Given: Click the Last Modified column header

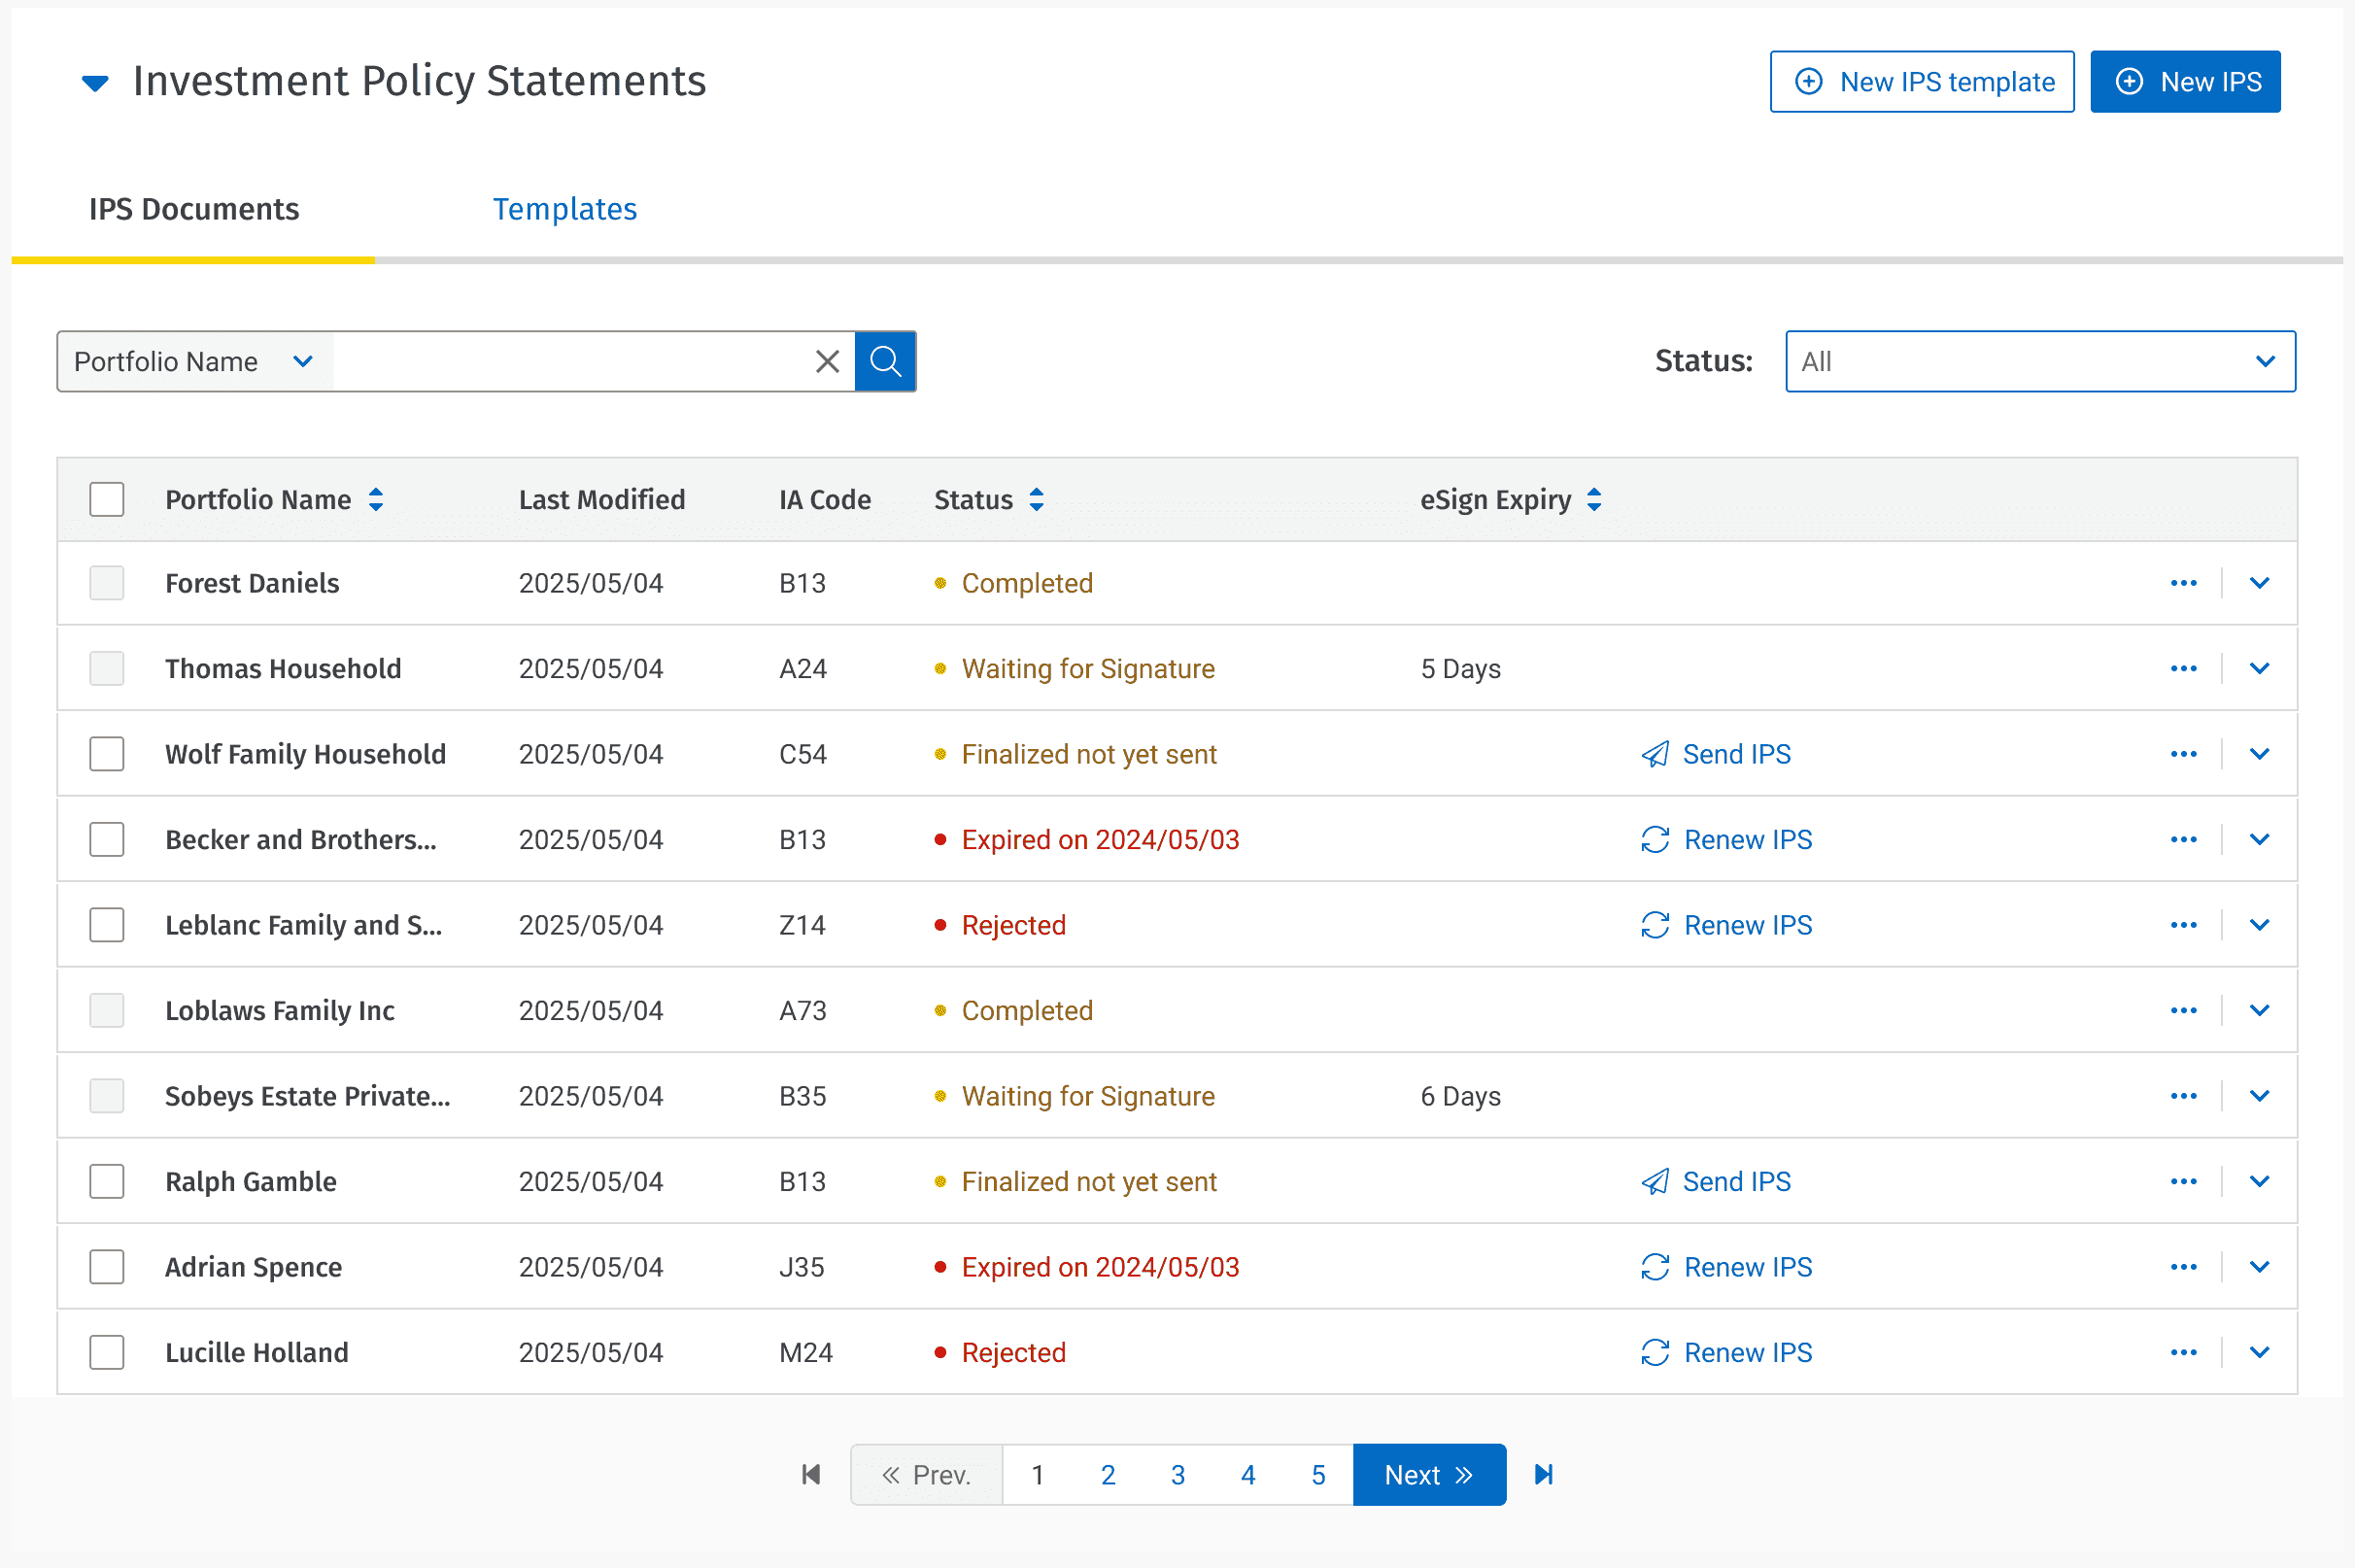Looking at the screenshot, I should (602, 499).
